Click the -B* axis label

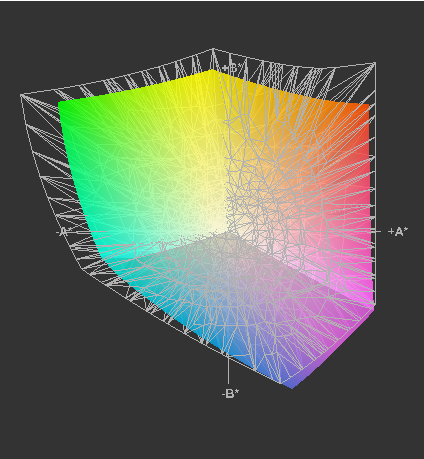pos(230,393)
